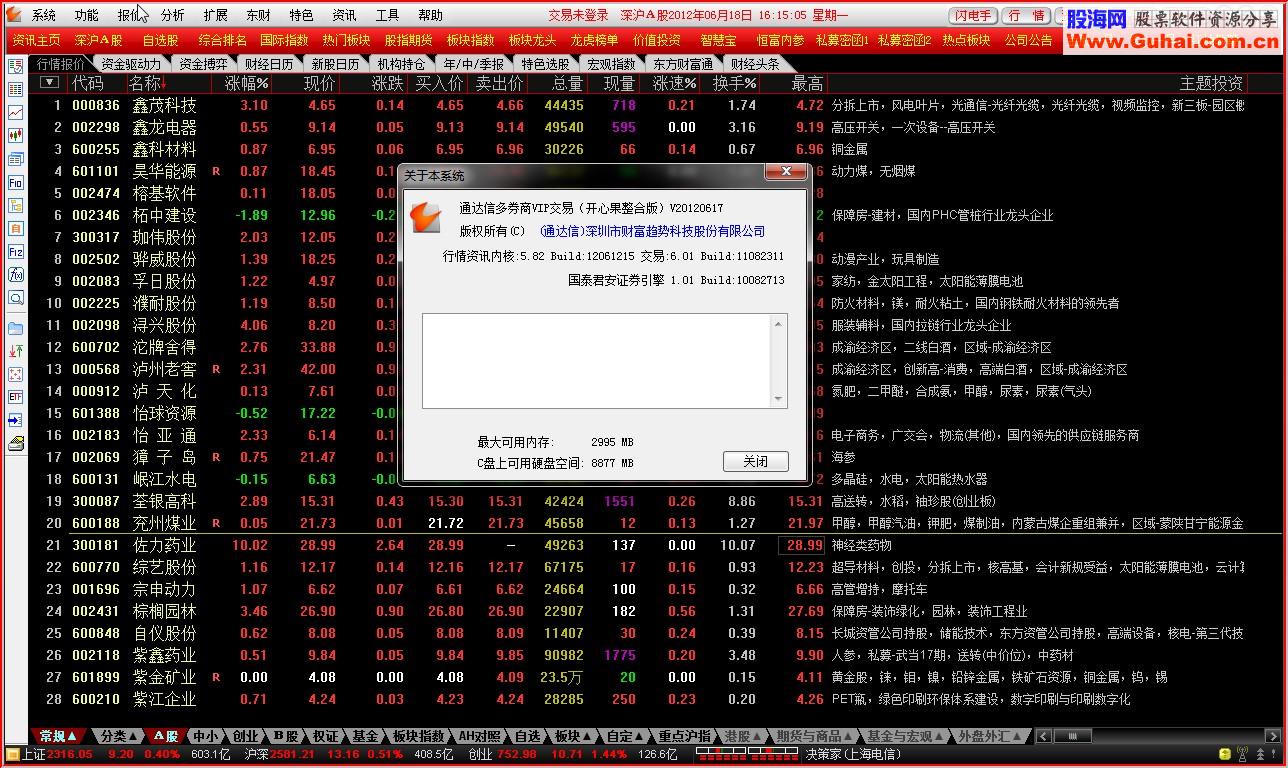This screenshot has width=1288, height=768.
Task: Switch to the 机构持仓 tab
Action: 400,64
